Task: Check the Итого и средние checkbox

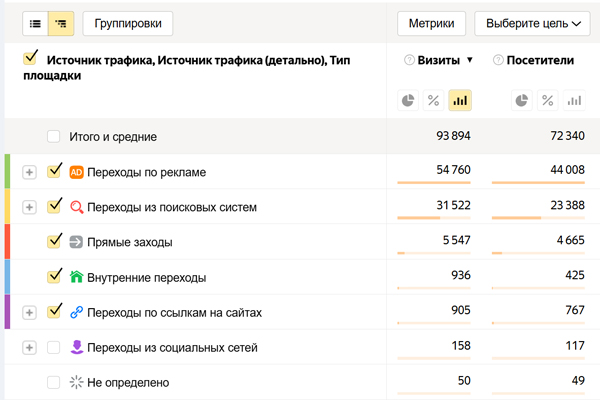Action: pos(53,136)
